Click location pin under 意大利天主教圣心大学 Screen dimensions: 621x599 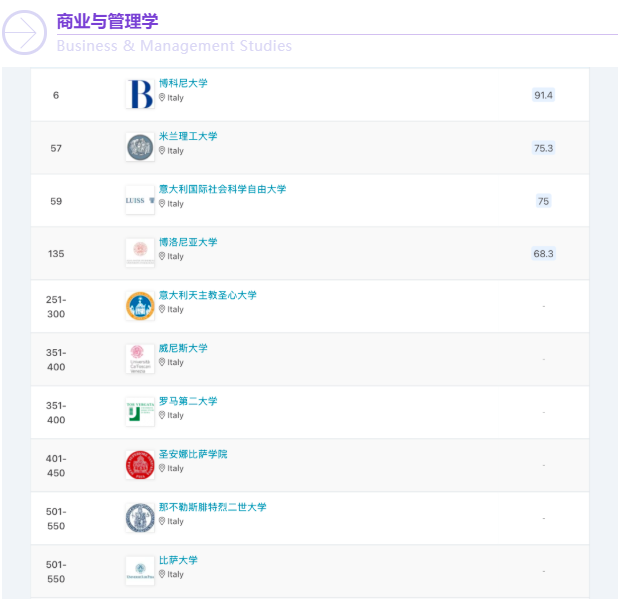tap(162, 309)
